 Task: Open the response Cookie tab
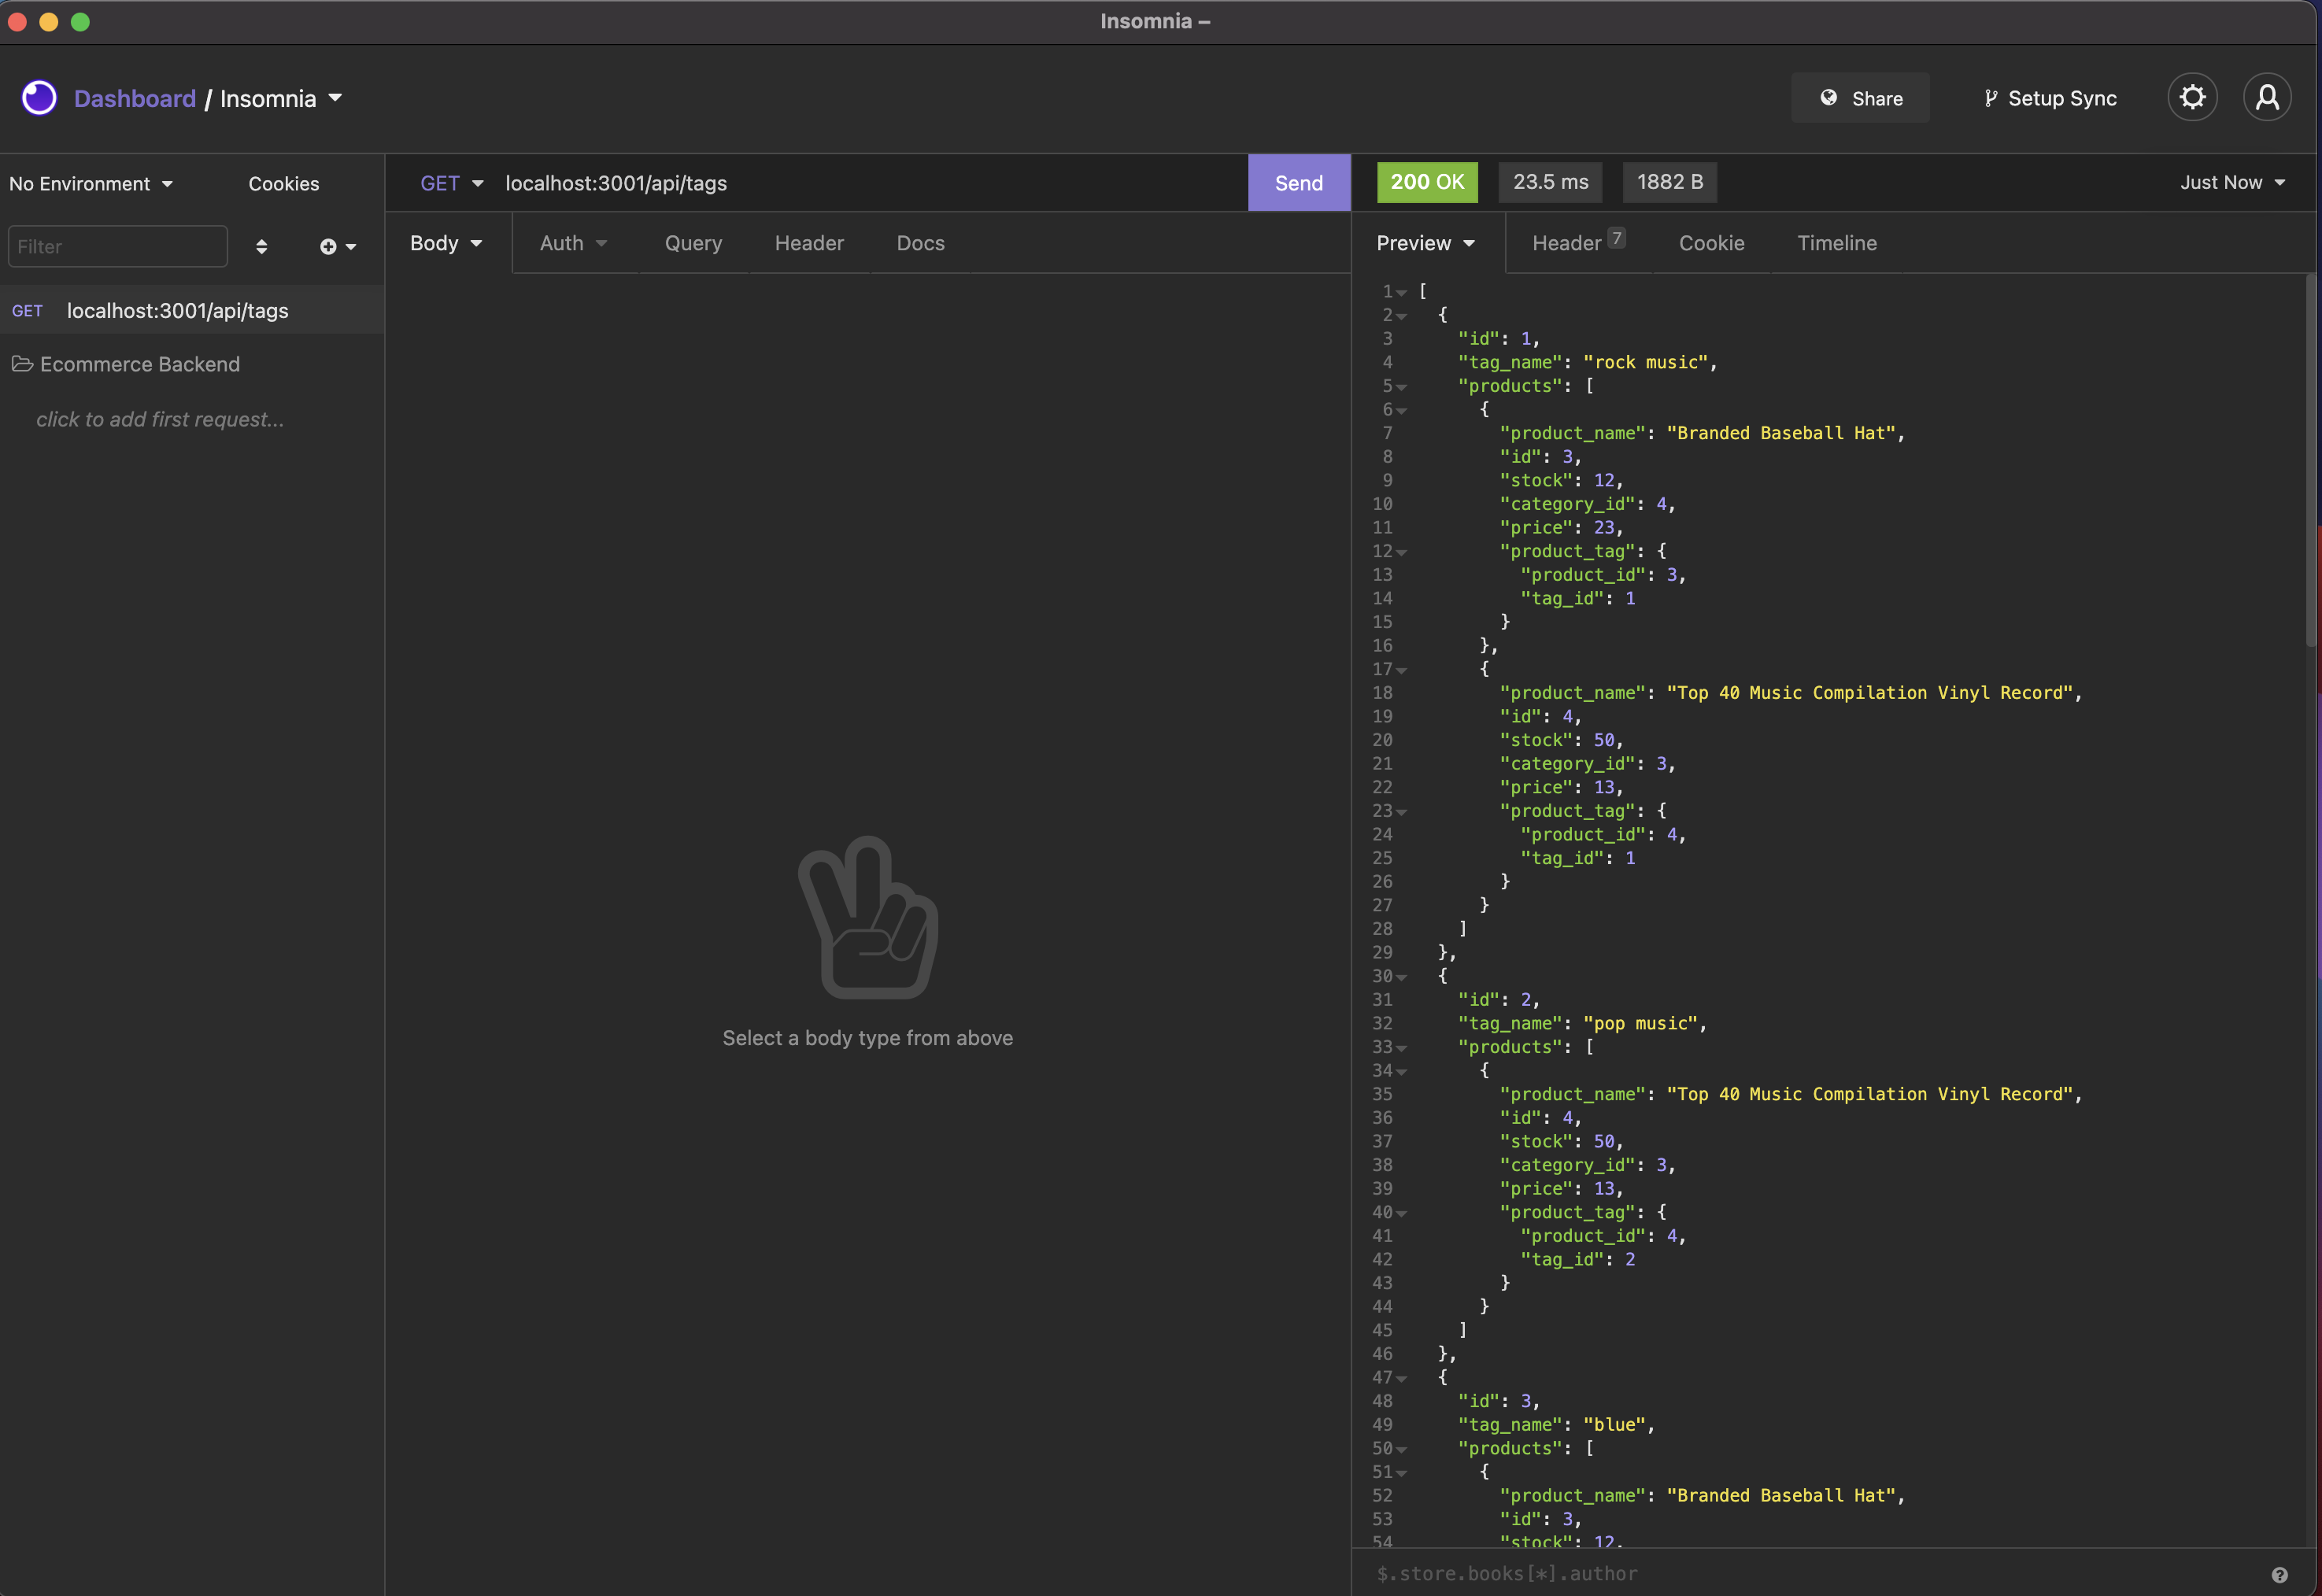click(x=1711, y=243)
